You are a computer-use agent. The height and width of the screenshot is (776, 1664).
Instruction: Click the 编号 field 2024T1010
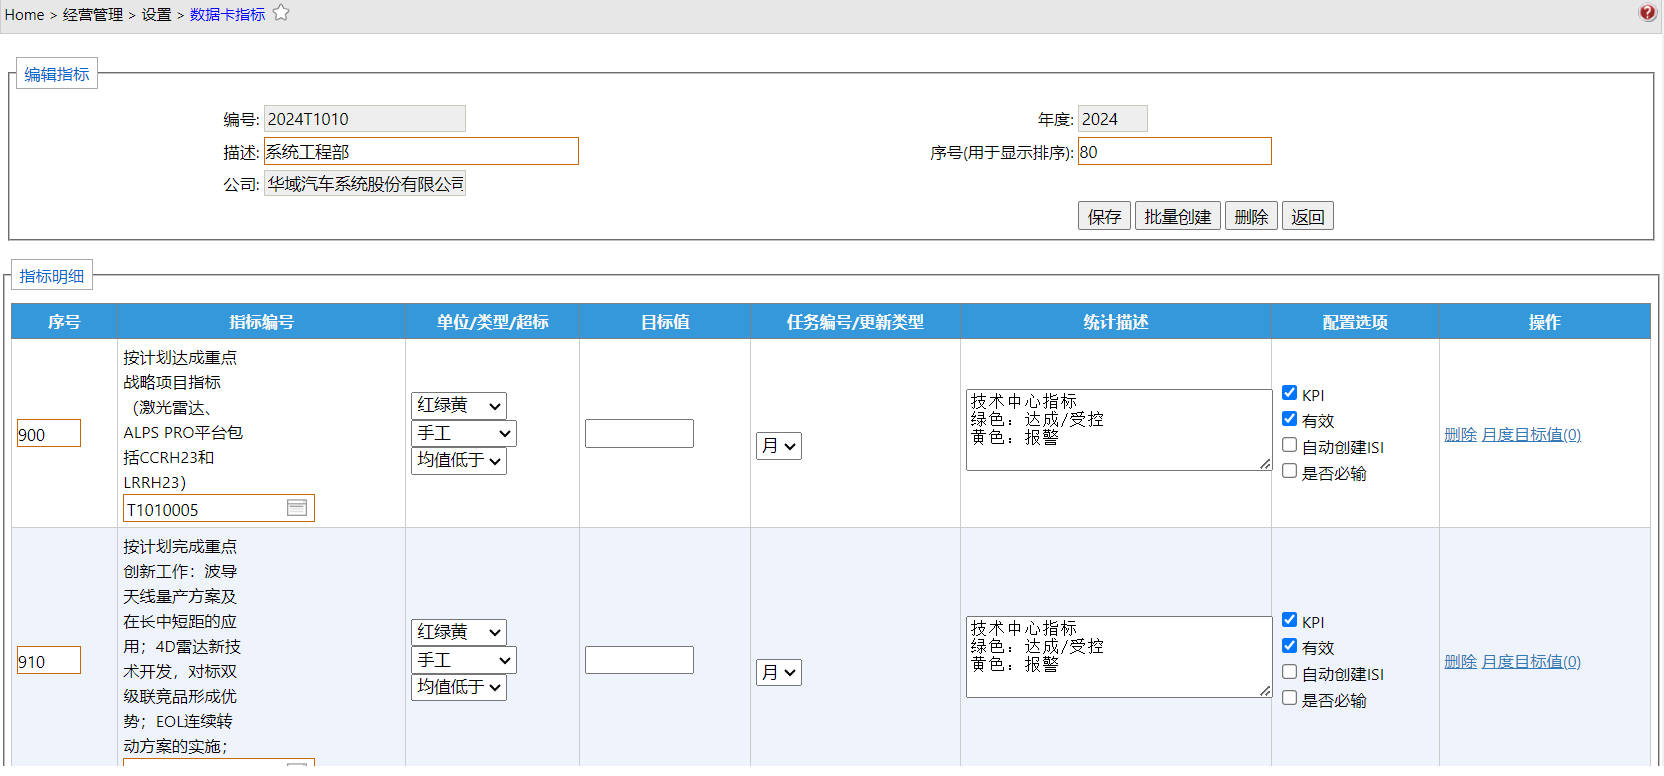click(x=364, y=119)
